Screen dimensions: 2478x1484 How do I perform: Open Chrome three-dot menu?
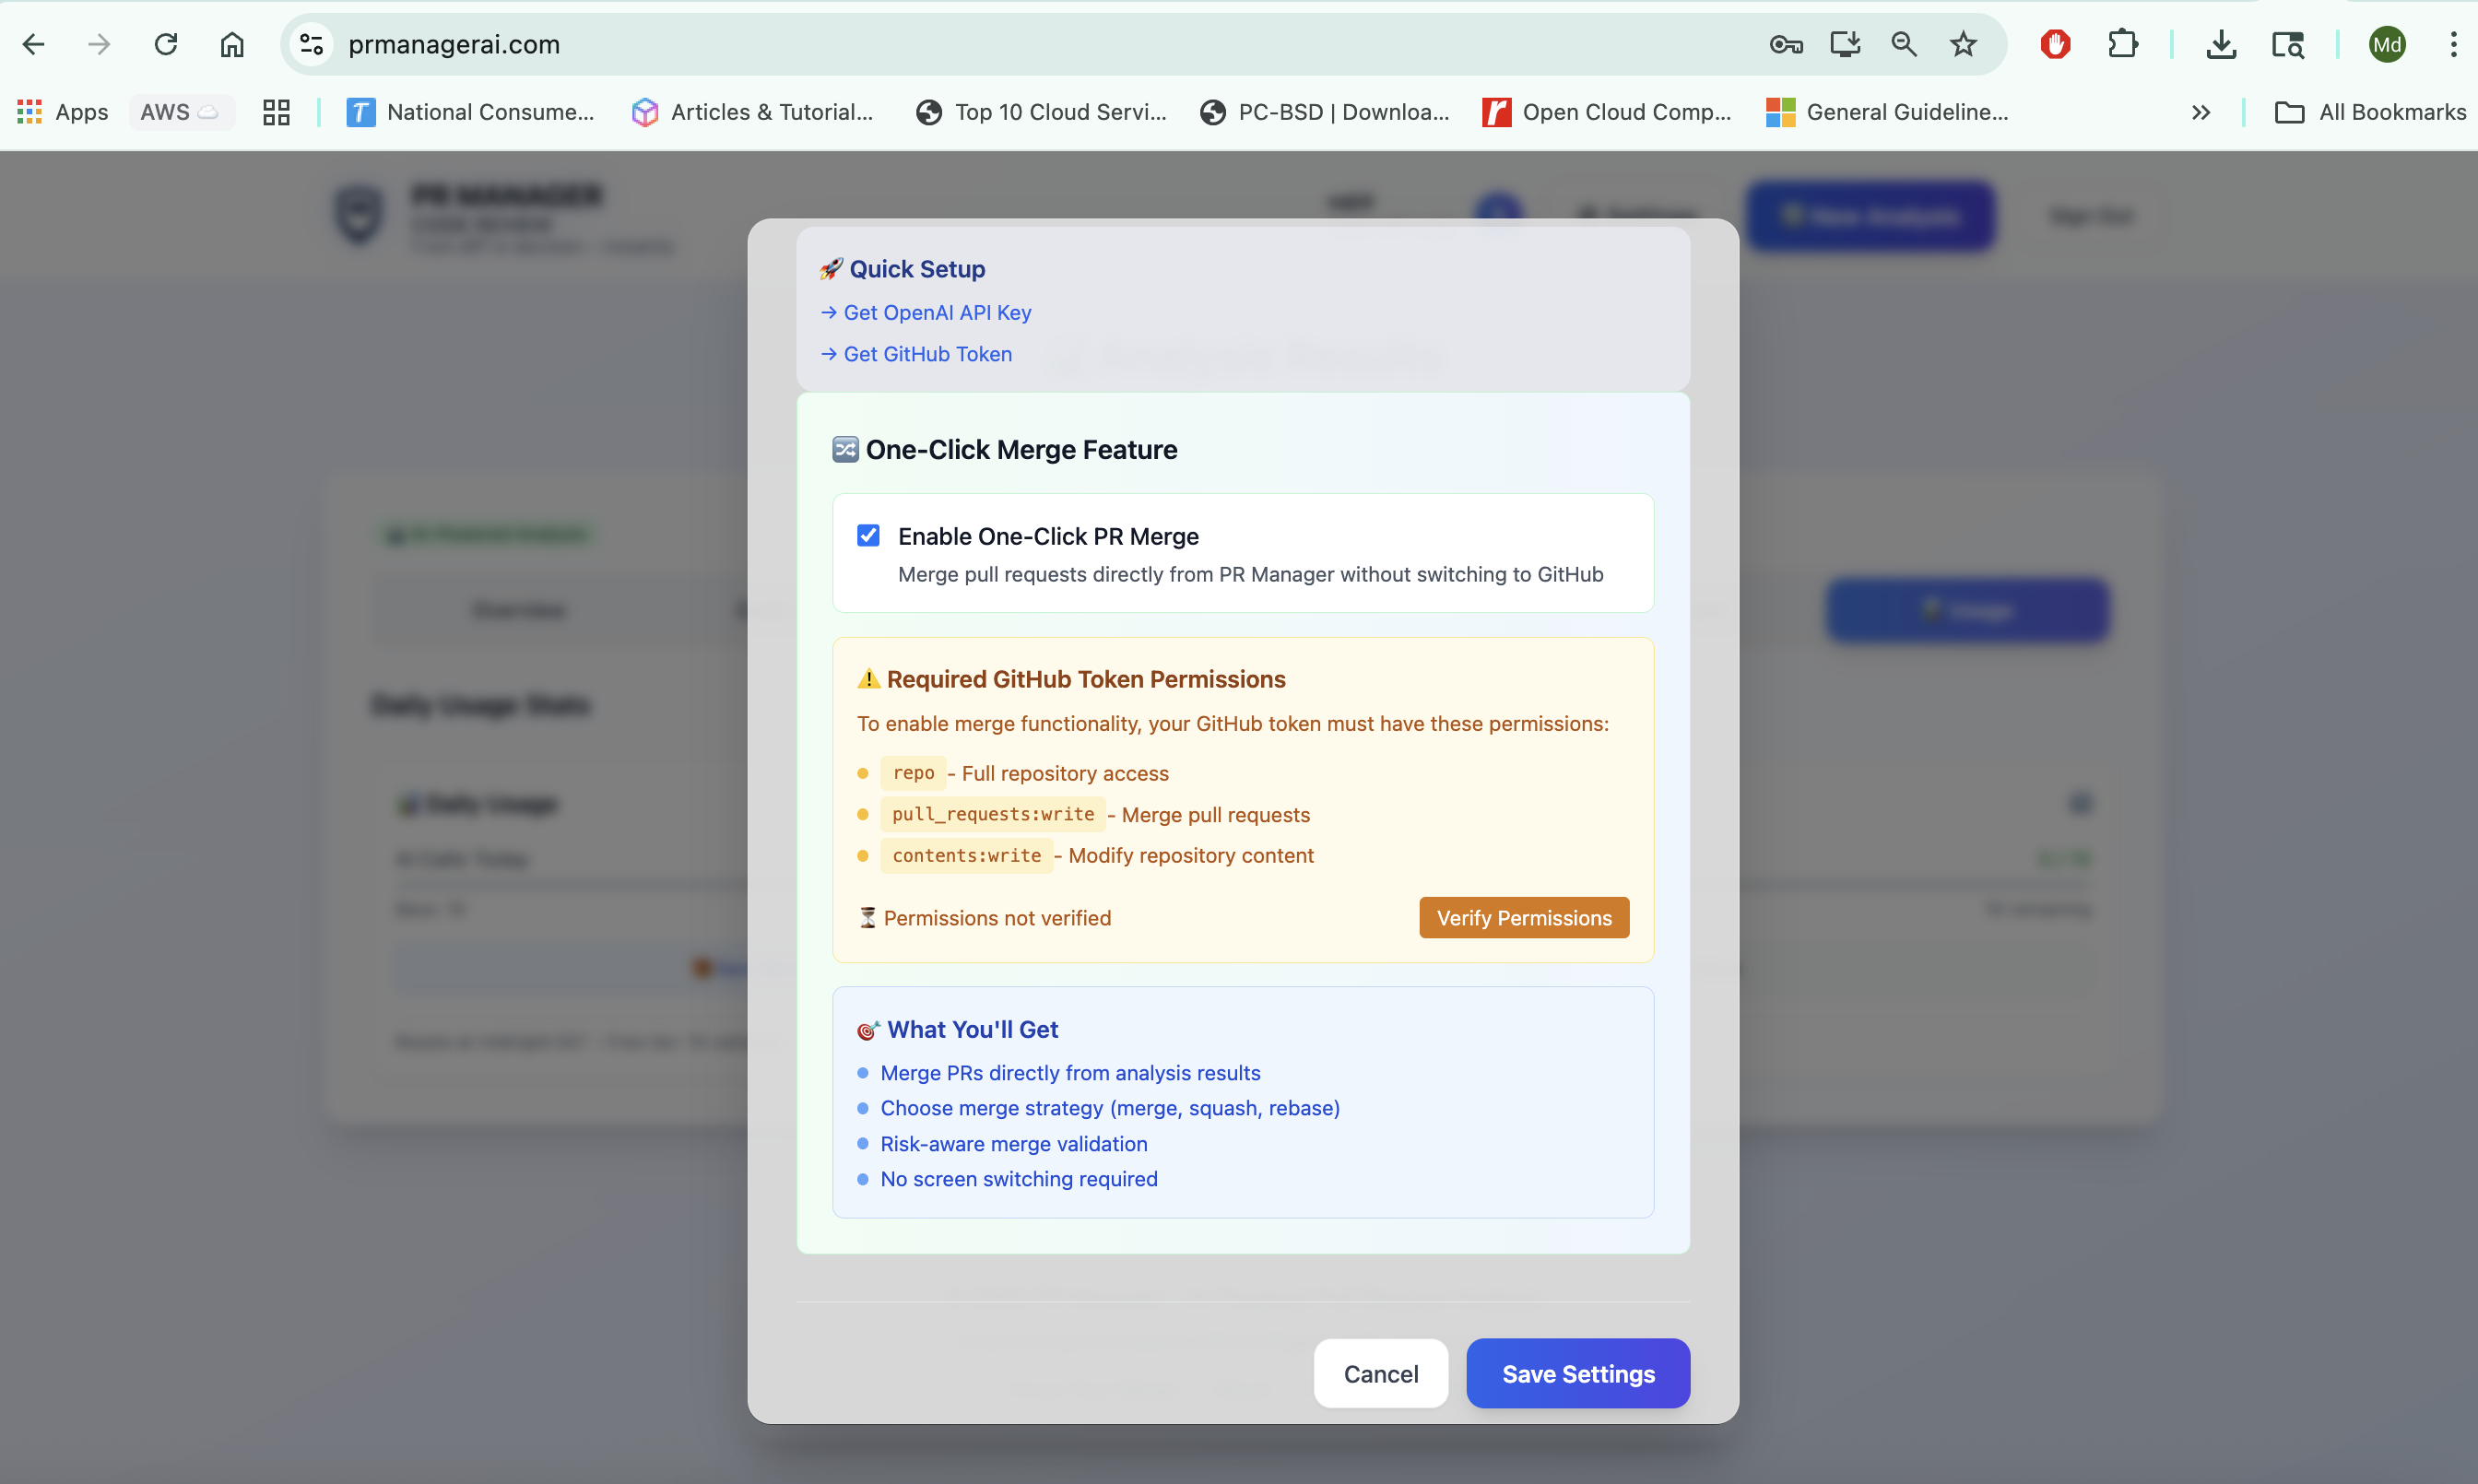tap(2453, 44)
